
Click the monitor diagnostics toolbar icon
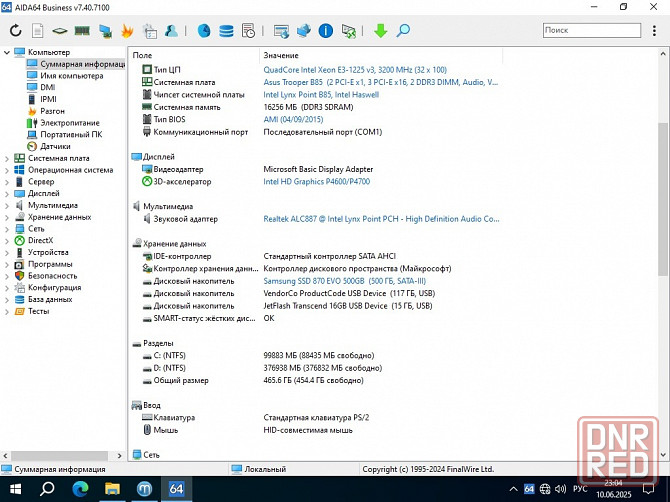[x=105, y=31]
